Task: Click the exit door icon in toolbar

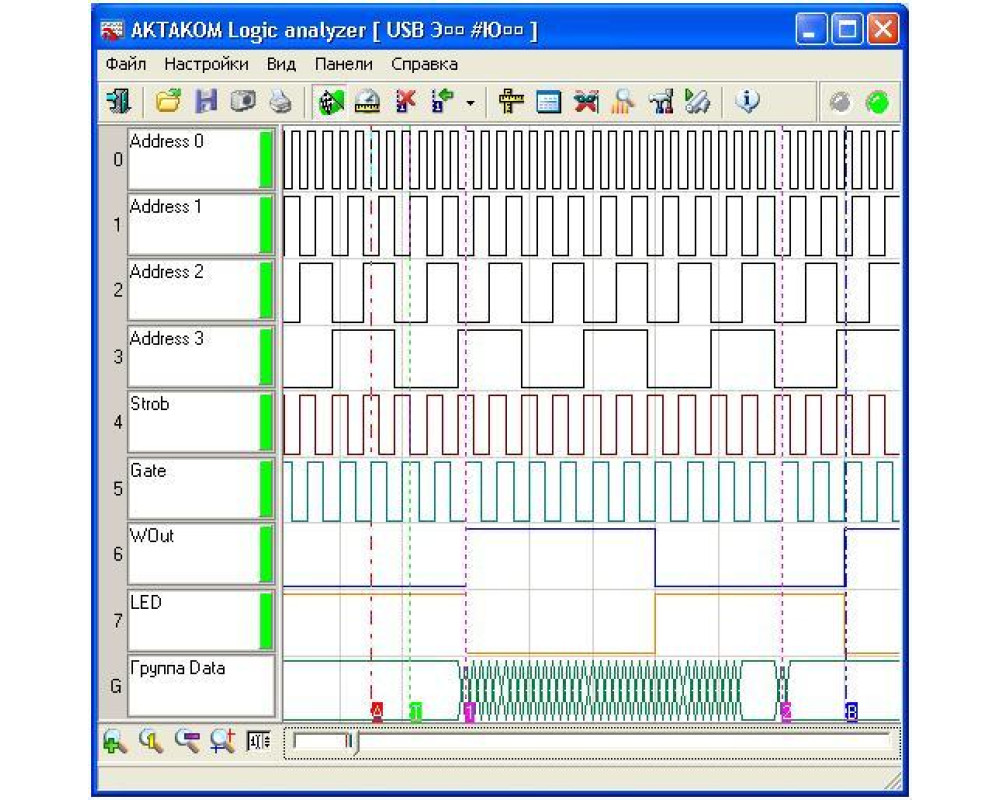Action: point(117,102)
